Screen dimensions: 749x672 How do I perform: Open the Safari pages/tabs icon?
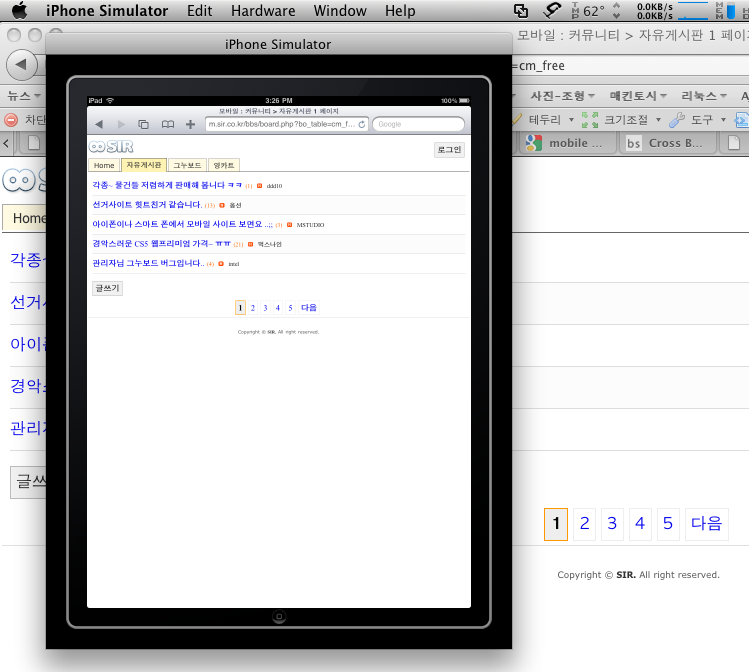pos(144,125)
